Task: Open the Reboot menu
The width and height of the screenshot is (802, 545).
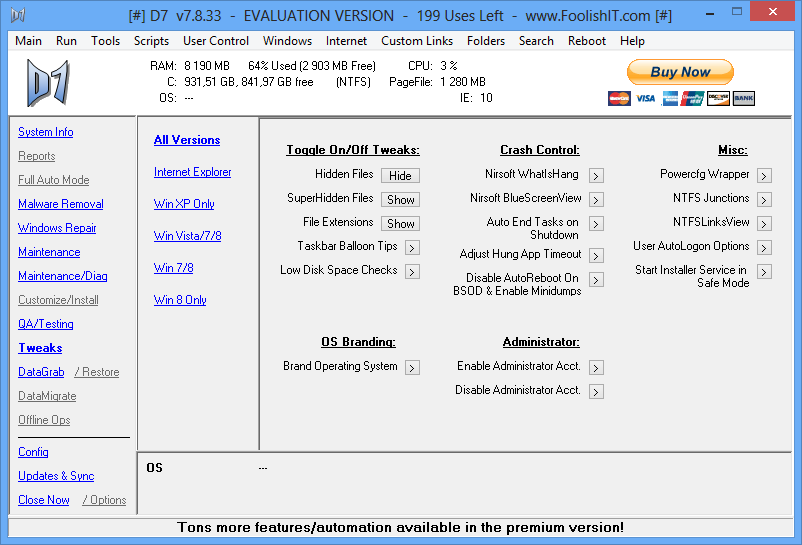Action: point(587,41)
